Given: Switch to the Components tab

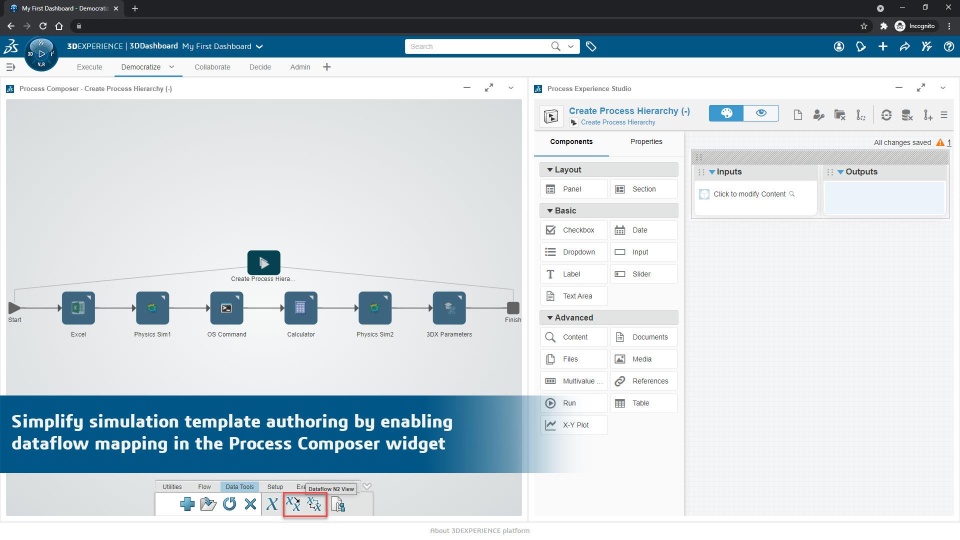Looking at the screenshot, I should click(571, 141).
